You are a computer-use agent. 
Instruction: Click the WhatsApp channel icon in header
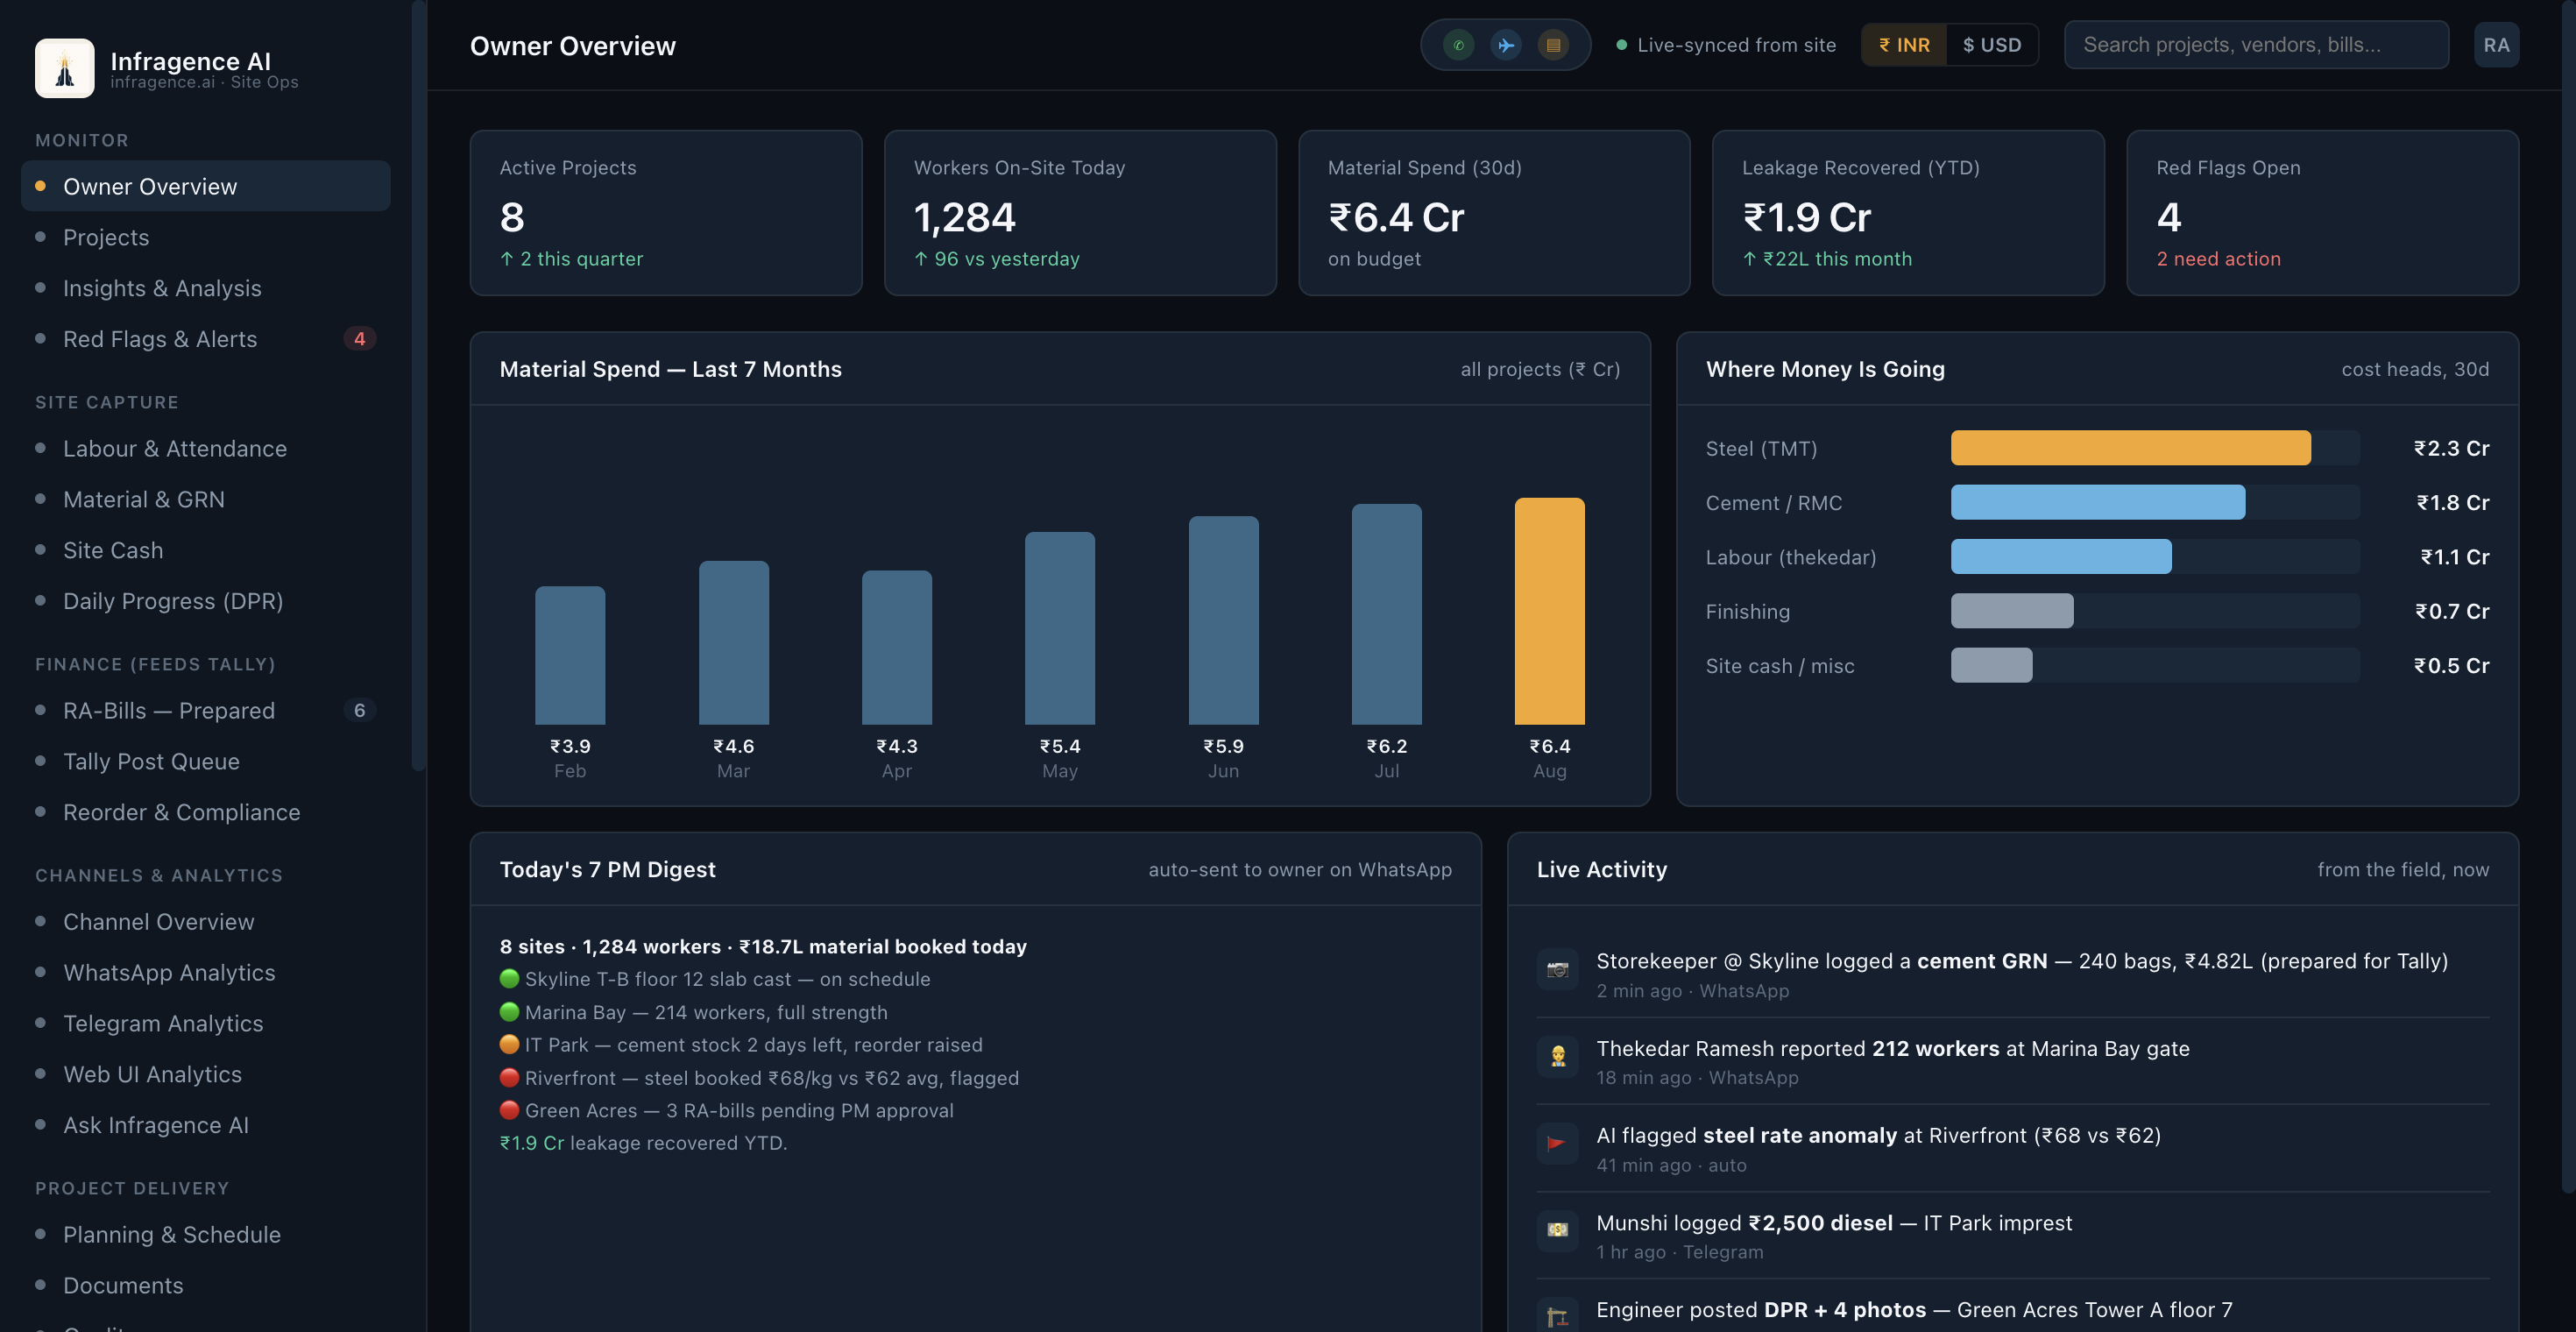(x=1458, y=45)
